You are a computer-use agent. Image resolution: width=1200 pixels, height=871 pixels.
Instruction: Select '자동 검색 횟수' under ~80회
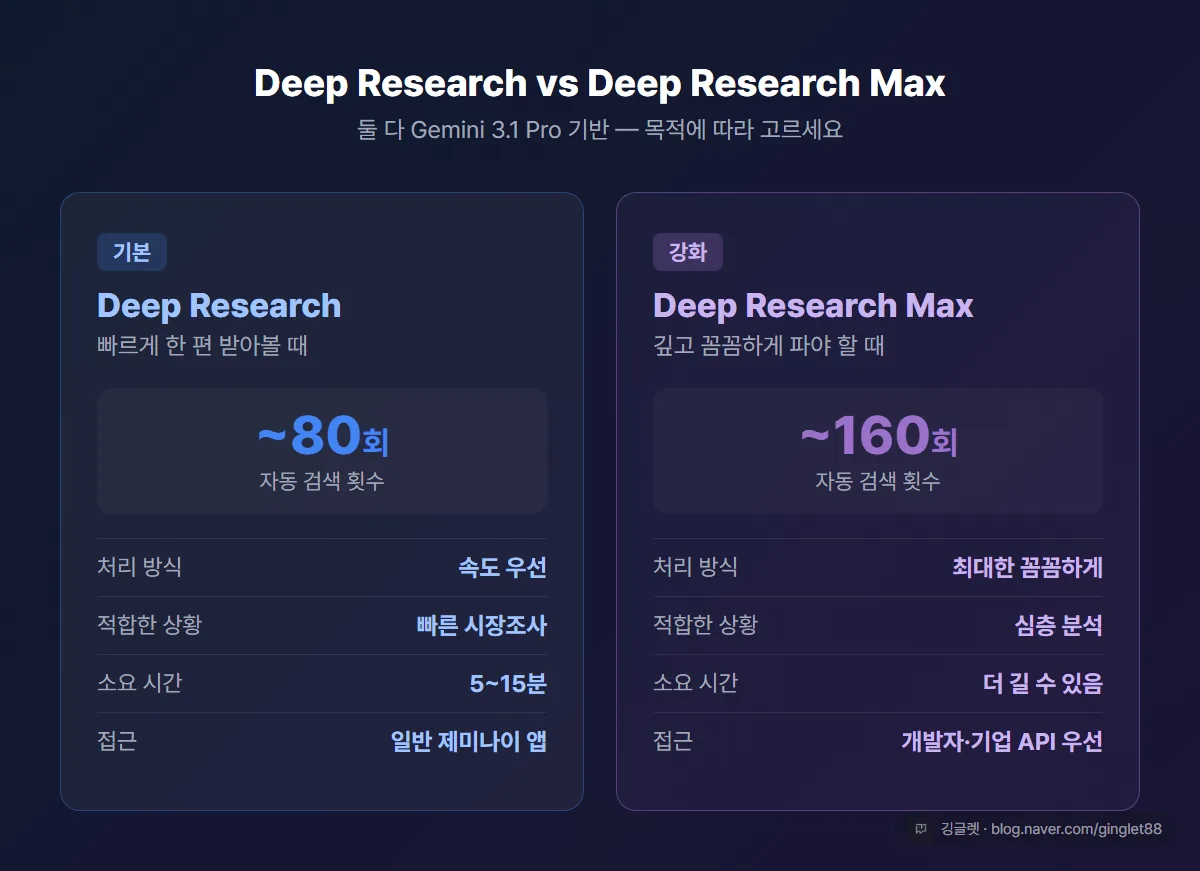[322, 481]
